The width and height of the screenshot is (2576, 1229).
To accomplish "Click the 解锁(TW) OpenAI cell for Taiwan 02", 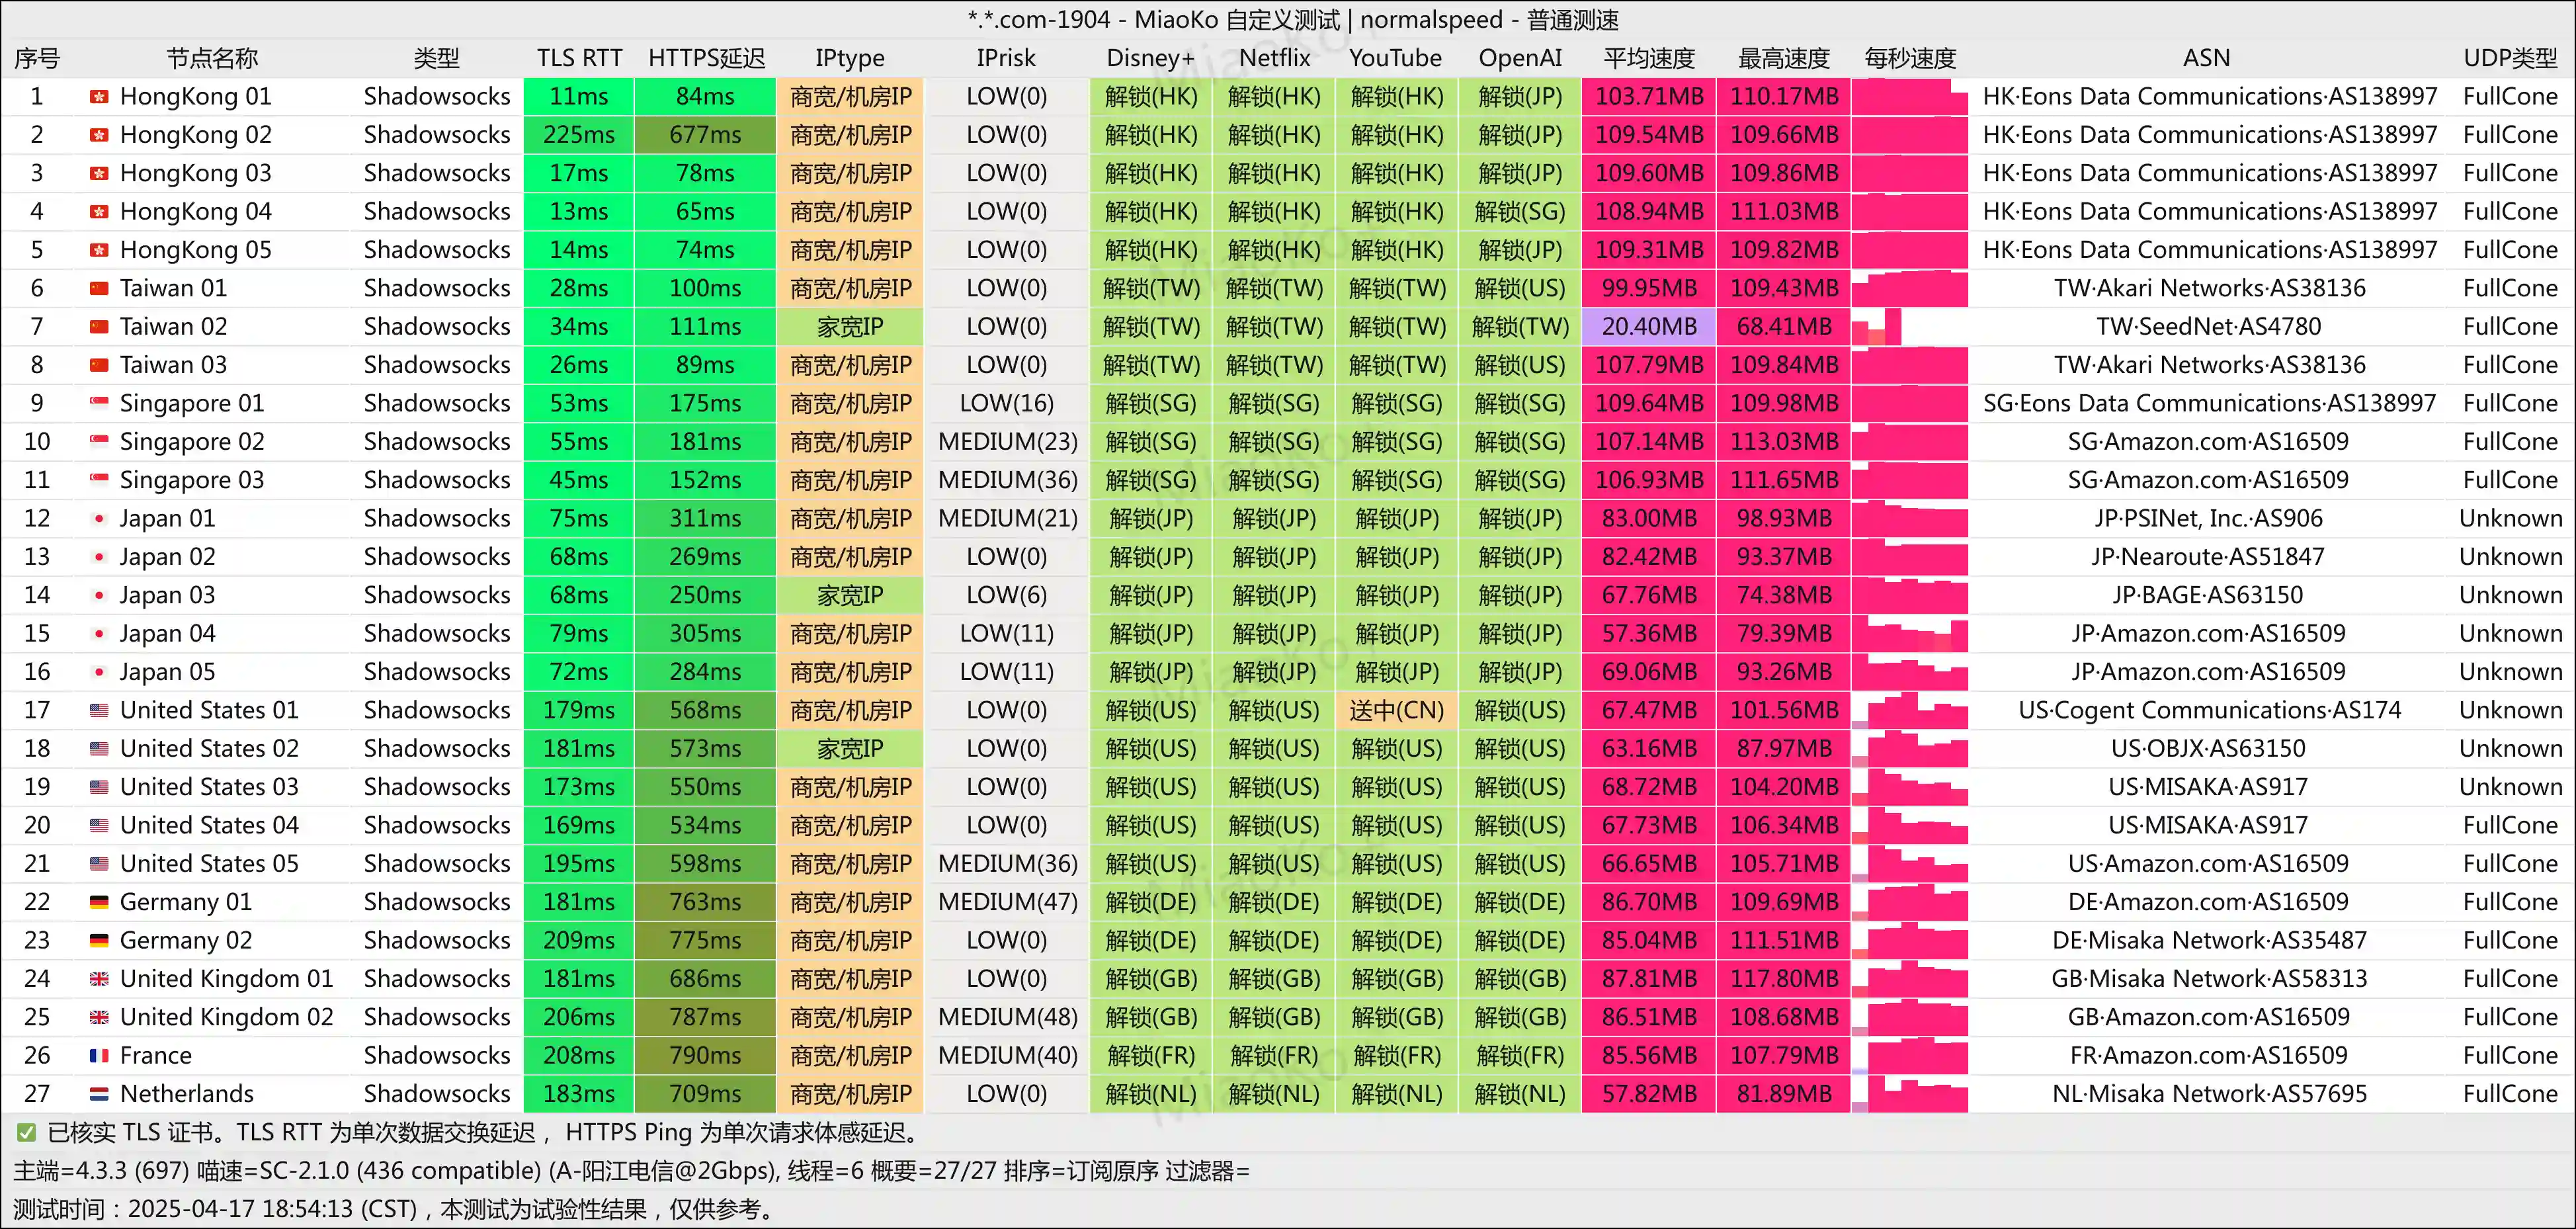I will tap(1520, 327).
